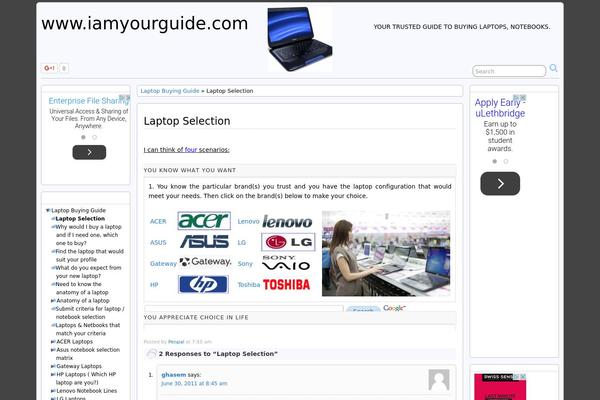Click inside the Search input field
This screenshot has height=400, width=600.
pyautogui.click(x=509, y=71)
